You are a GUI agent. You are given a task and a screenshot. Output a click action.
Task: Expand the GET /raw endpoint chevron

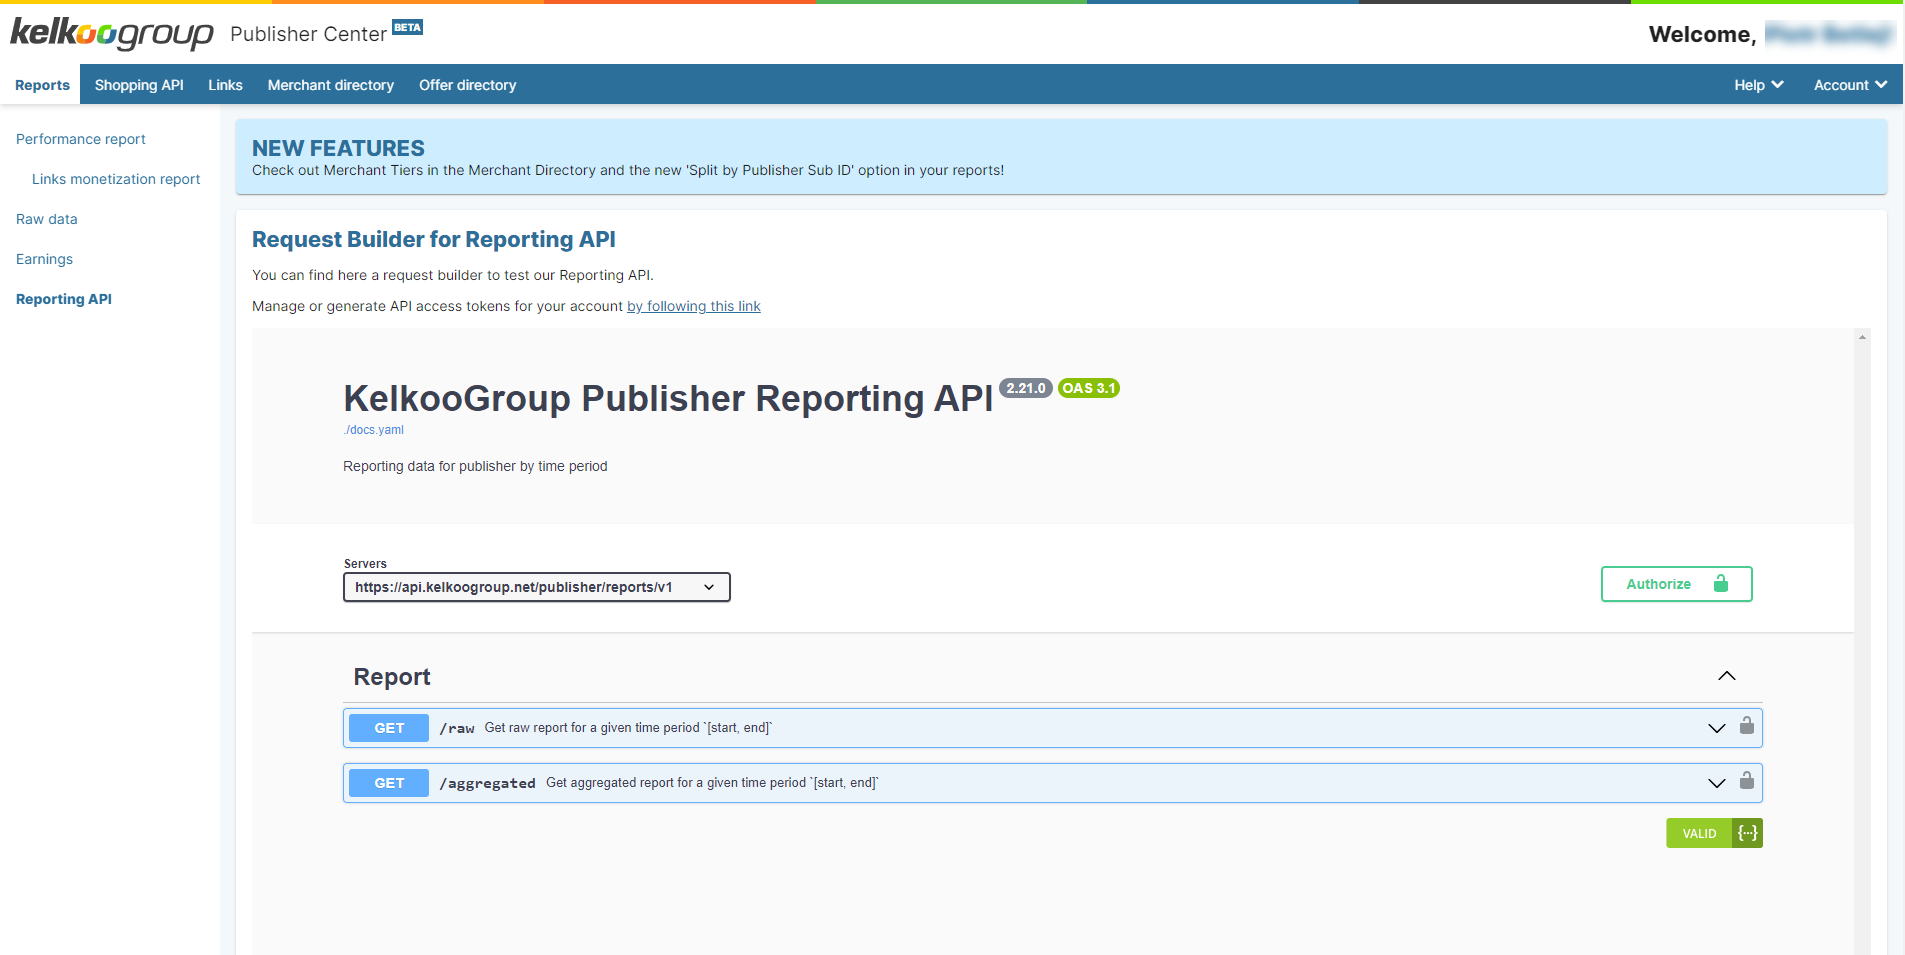coord(1716,728)
